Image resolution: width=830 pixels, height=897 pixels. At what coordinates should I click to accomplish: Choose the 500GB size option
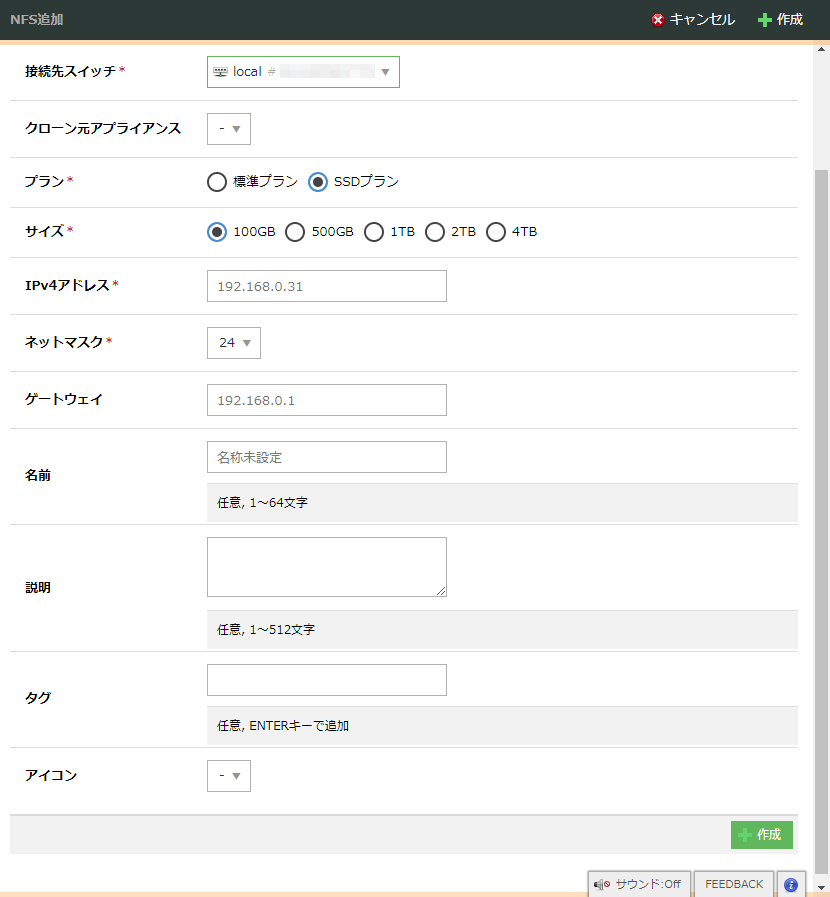pos(295,232)
